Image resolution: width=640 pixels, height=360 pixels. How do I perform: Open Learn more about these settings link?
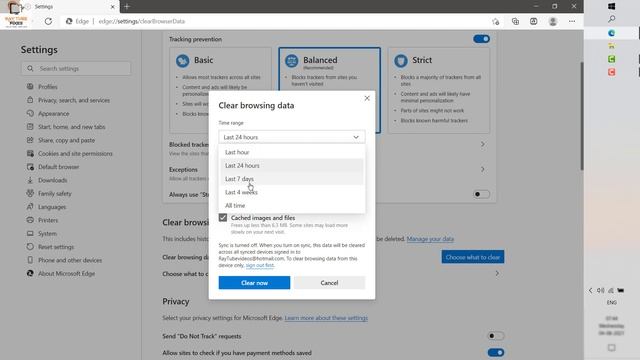(x=326, y=318)
